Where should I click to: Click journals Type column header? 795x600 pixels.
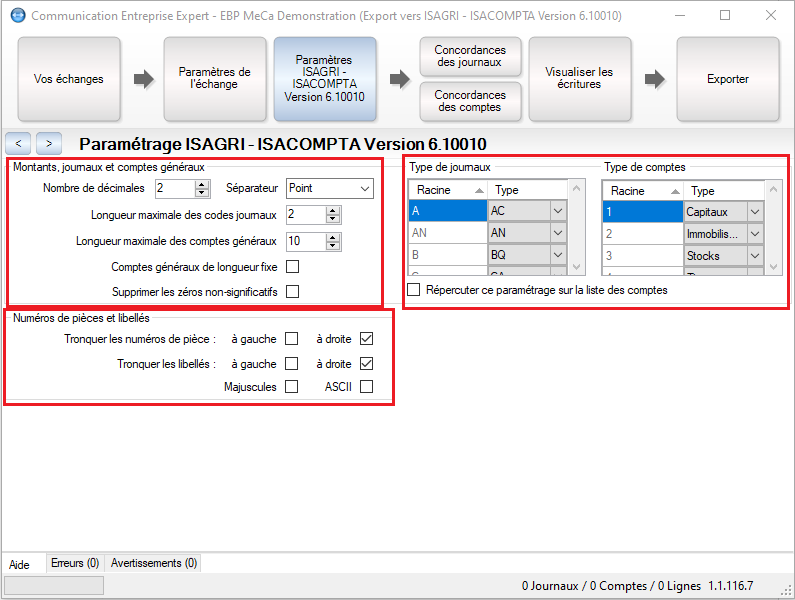pyautogui.click(x=527, y=190)
